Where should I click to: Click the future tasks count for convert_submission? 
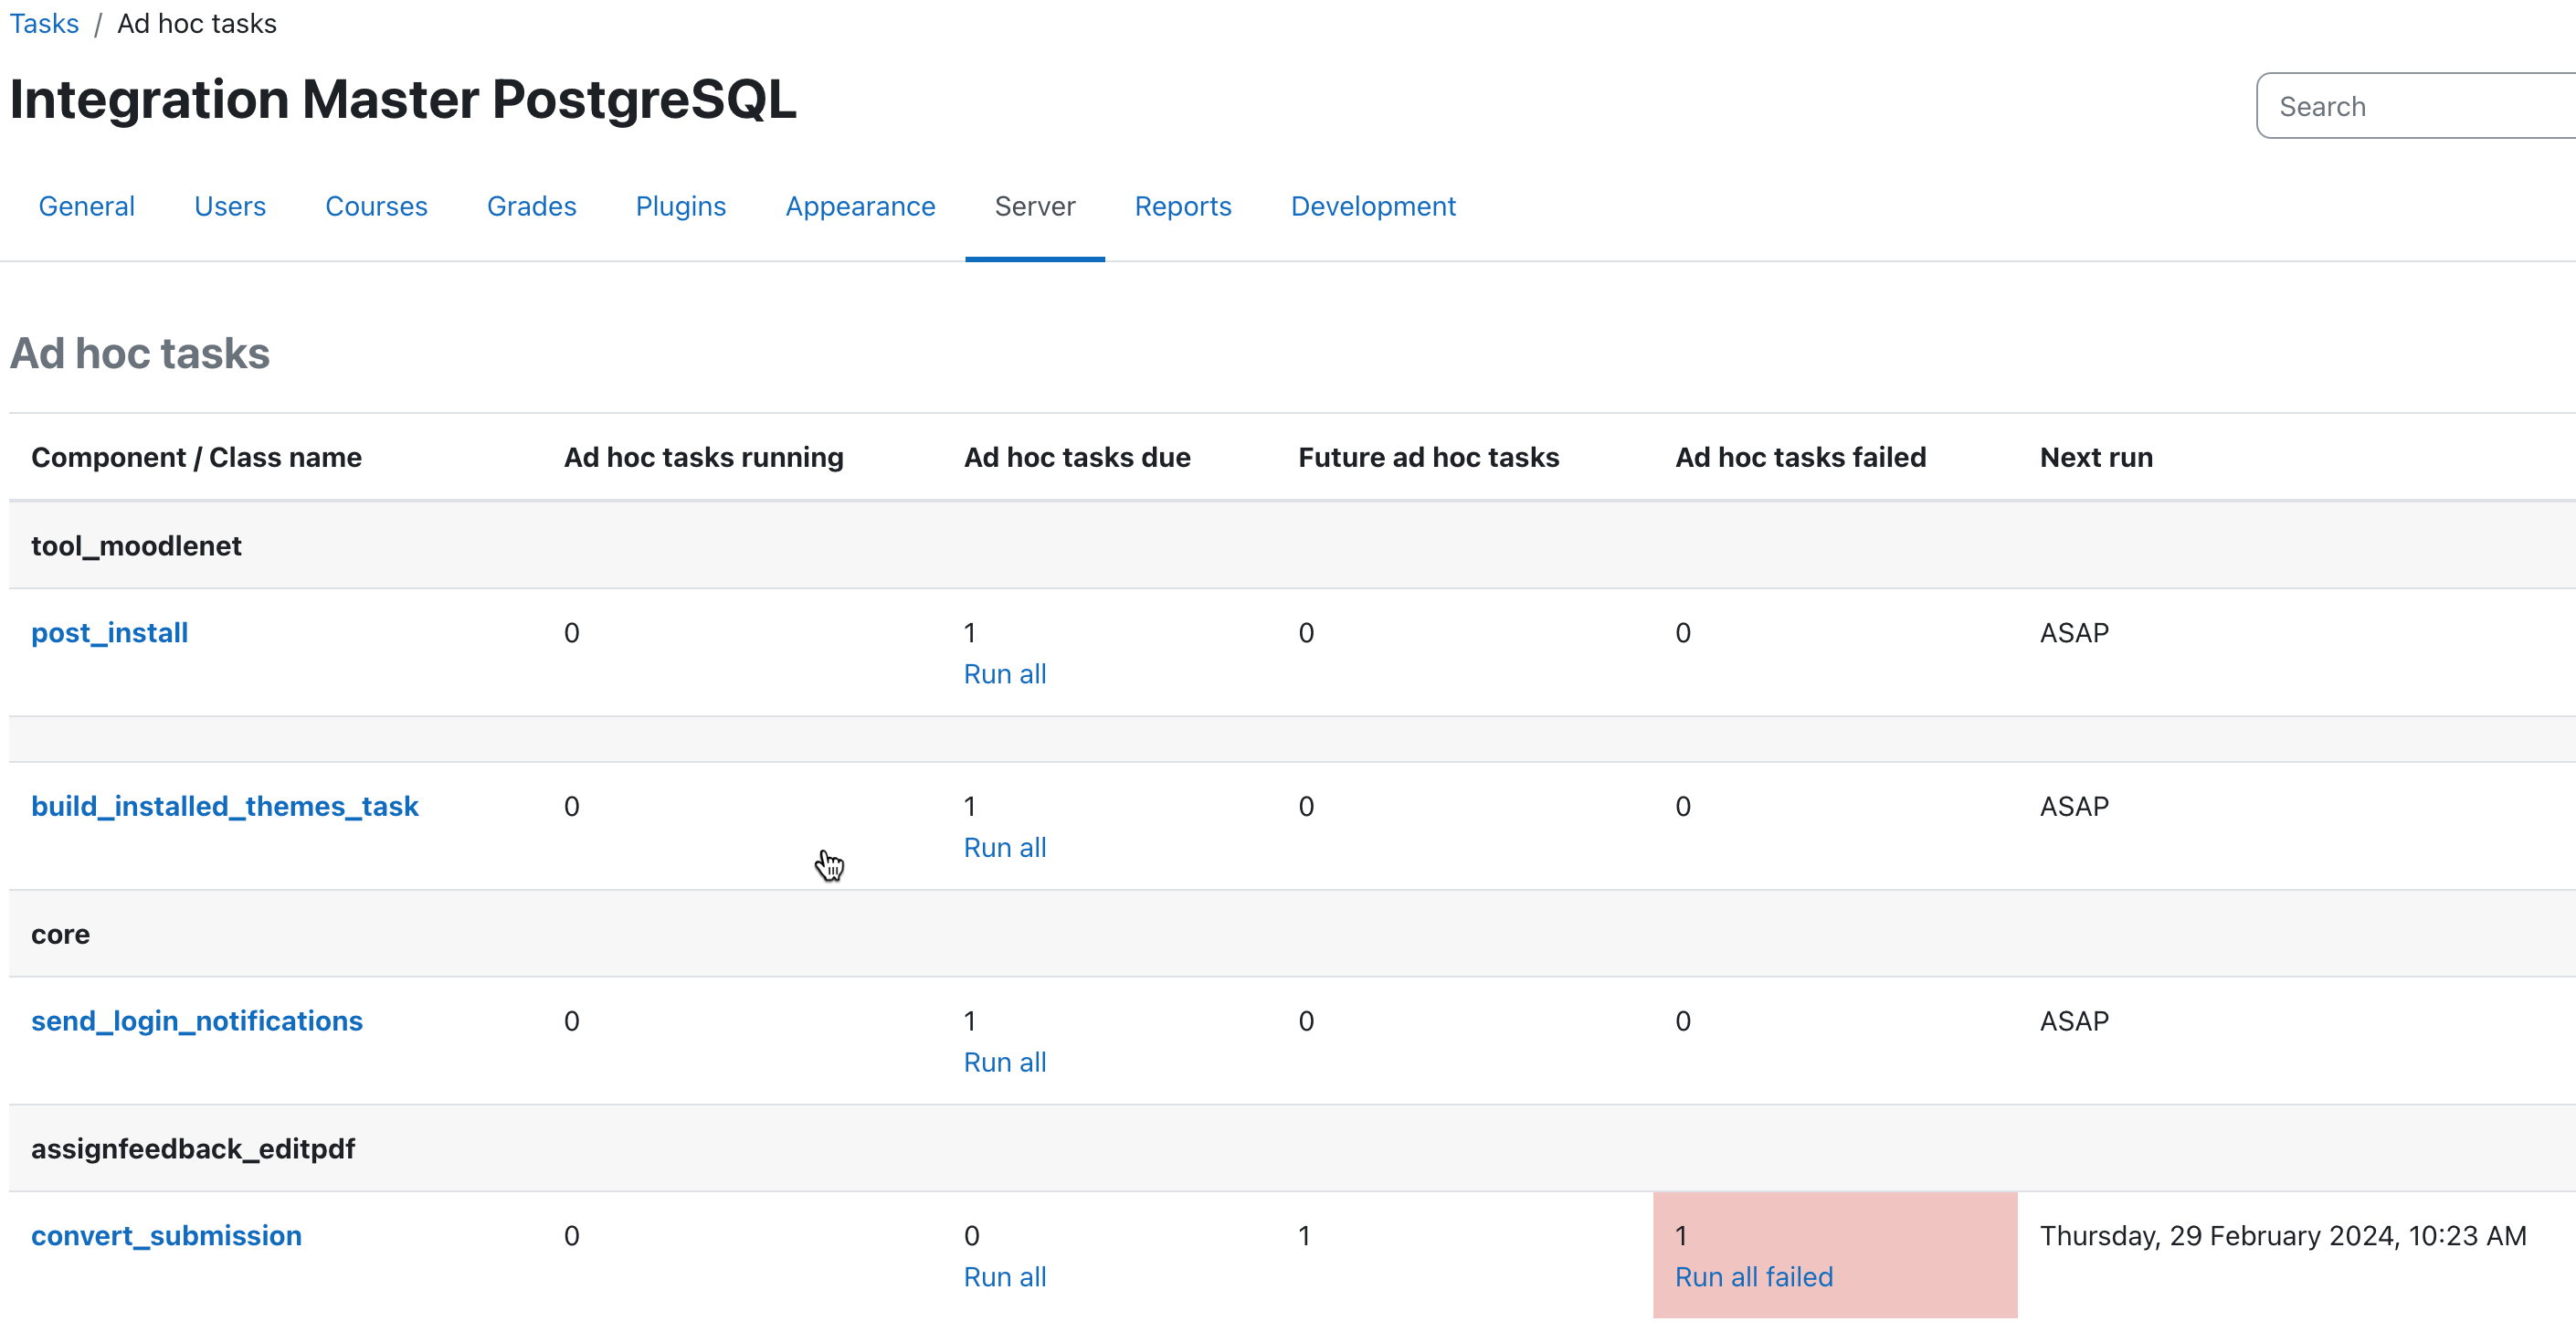coord(1304,1236)
